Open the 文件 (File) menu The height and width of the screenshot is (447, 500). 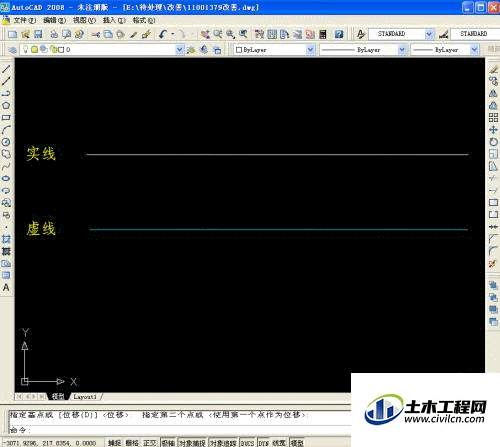point(24,20)
